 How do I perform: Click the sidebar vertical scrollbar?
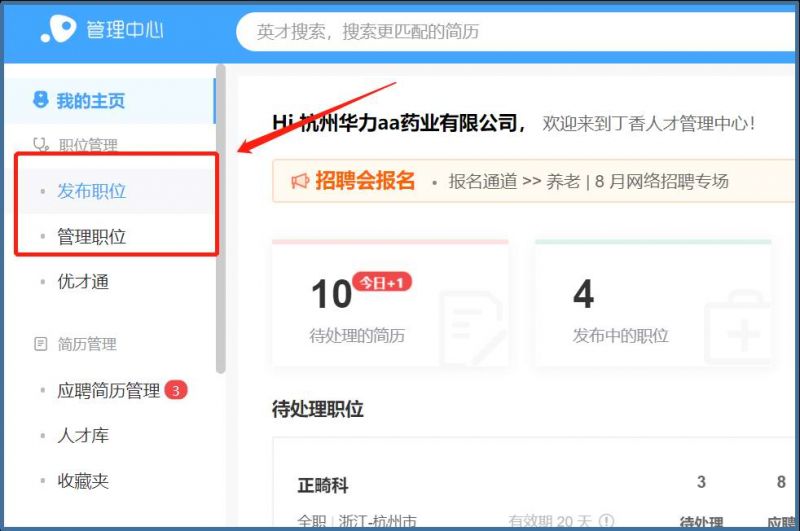click(x=220, y=219)
